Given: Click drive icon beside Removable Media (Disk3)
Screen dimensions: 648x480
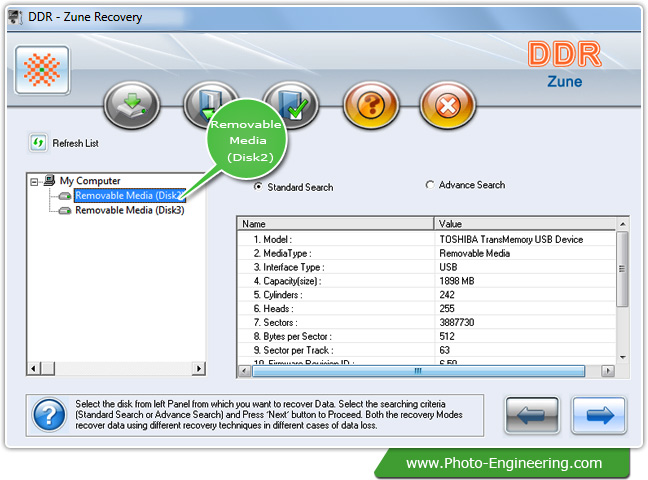Looking at the screenshot, I should pyautogui.click(x=65, y=211).
